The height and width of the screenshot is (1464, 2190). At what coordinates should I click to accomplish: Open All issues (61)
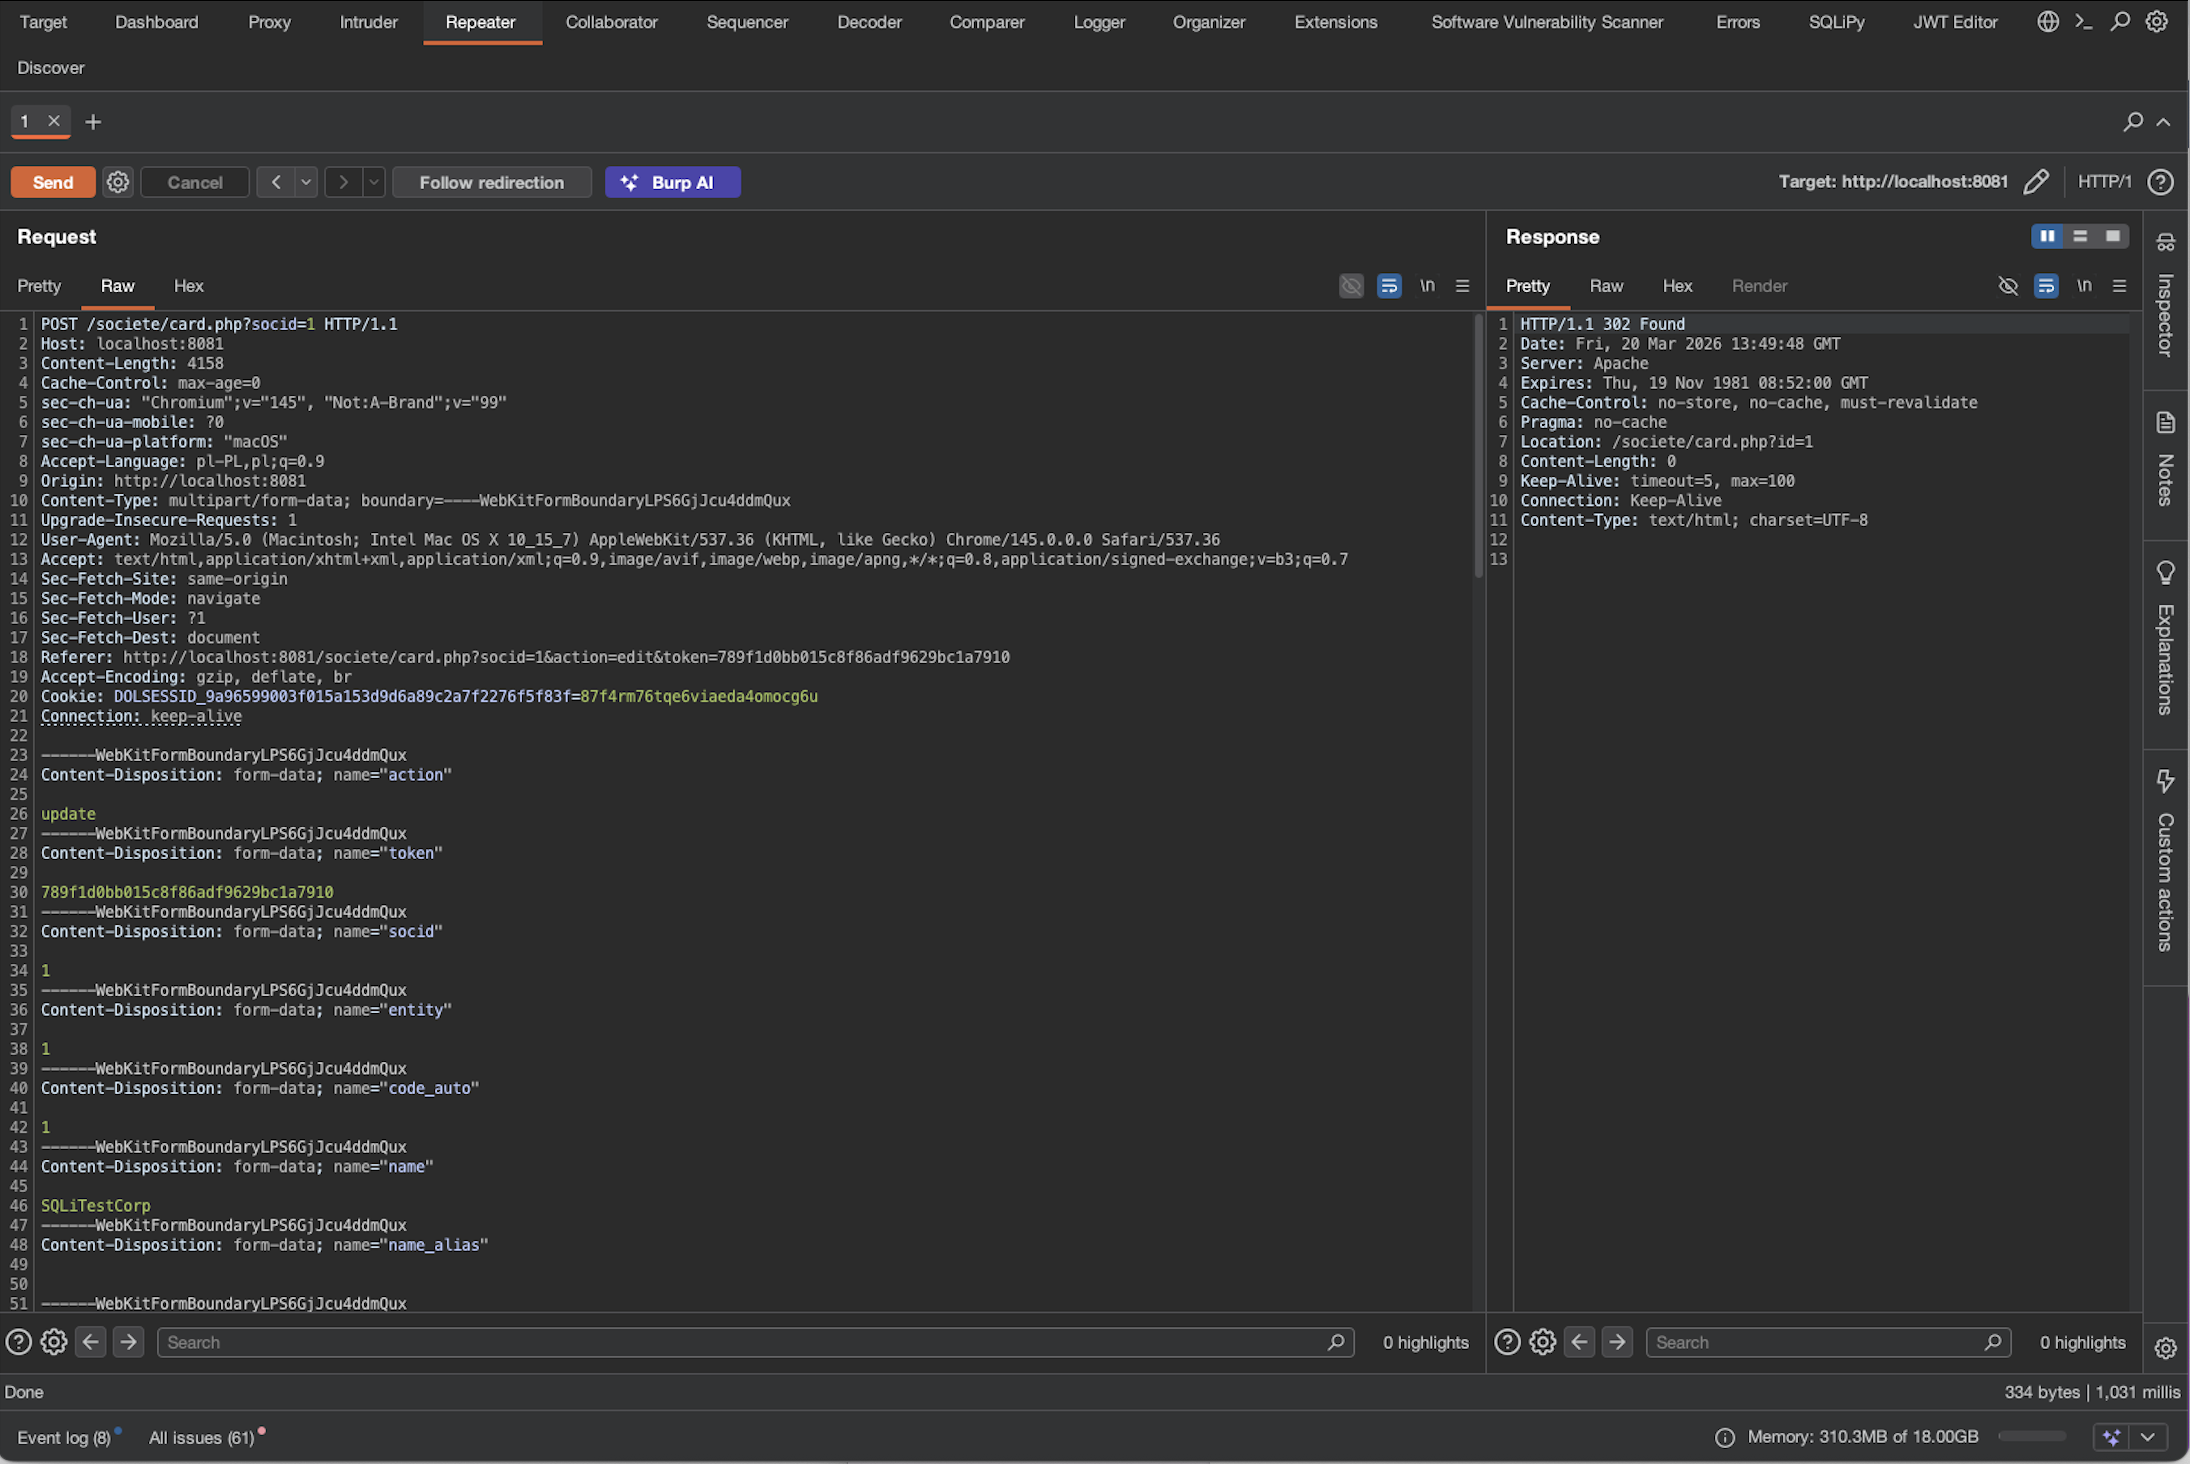click(x=202, y=1437)
